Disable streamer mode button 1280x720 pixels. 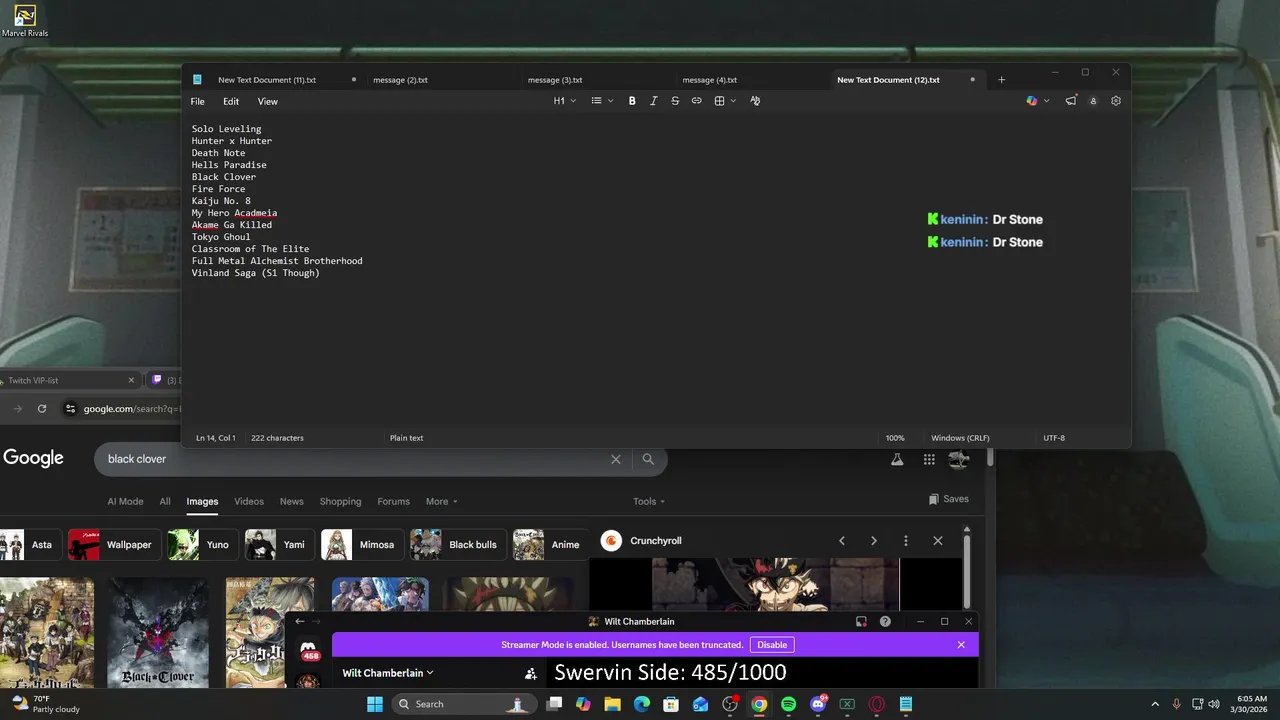click(772, 645)
